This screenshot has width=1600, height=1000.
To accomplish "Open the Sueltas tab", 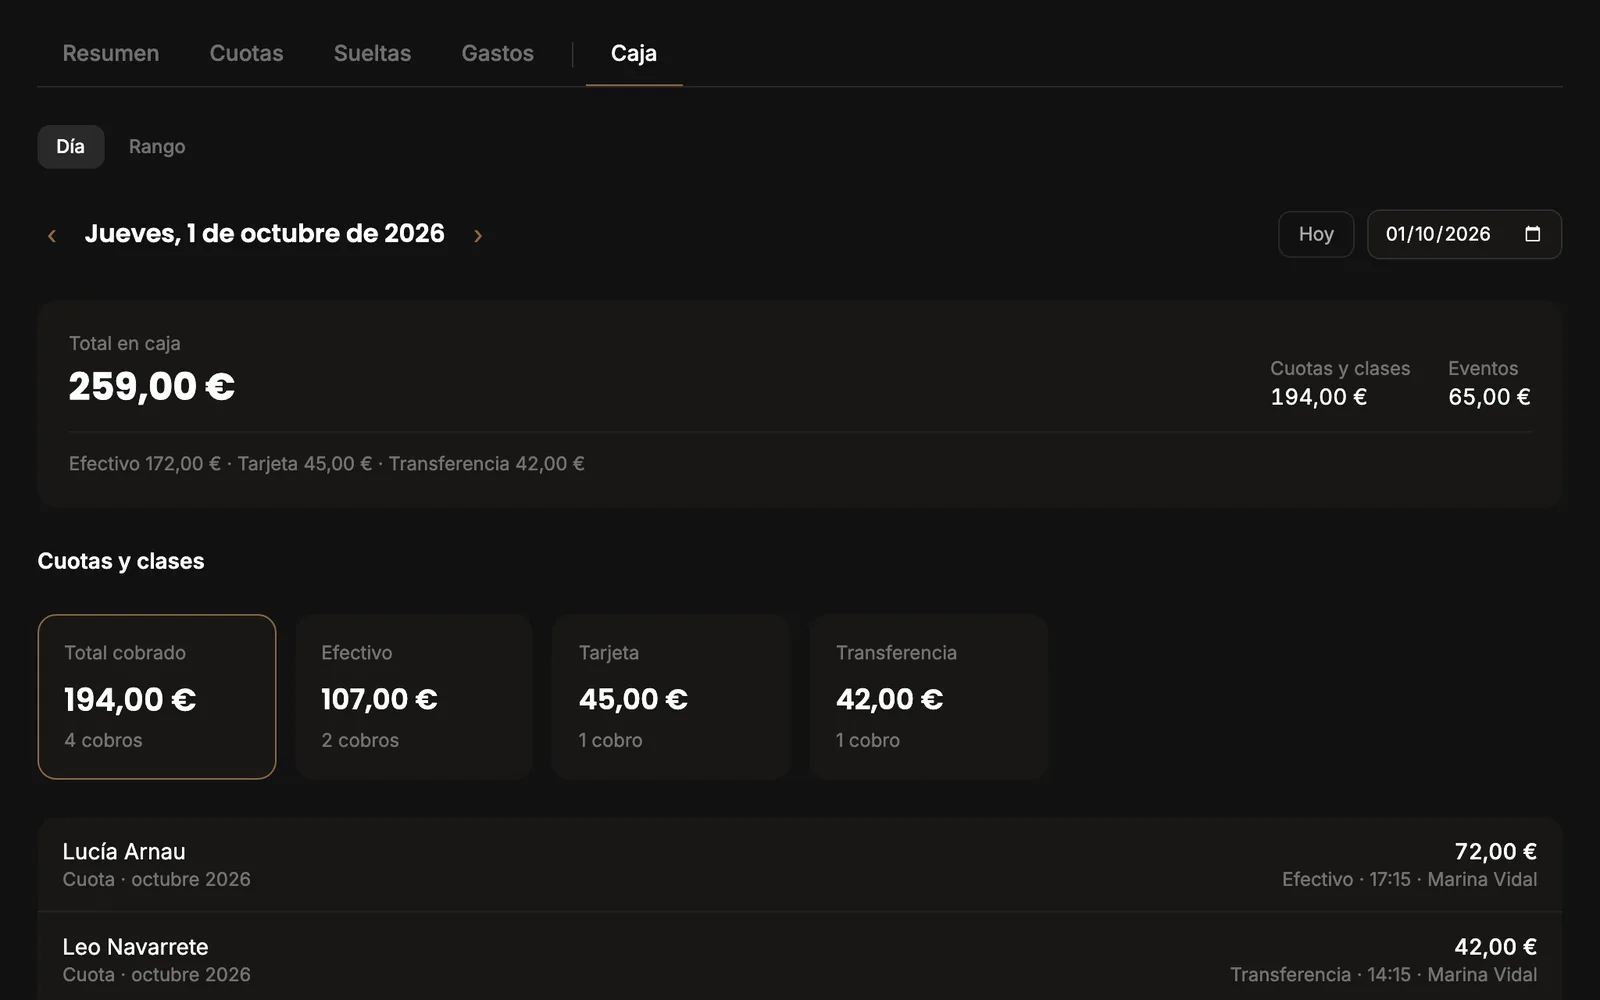I will coord(372,53).
